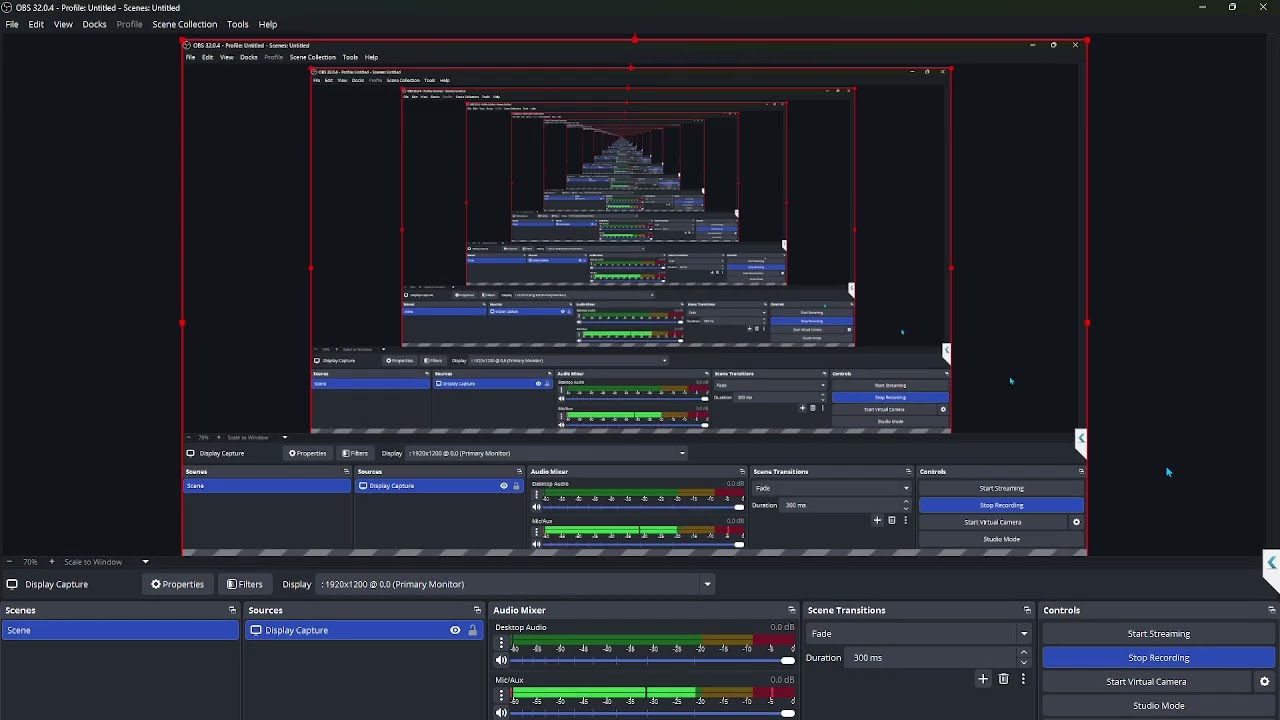Click the Desktop Audio 0.0 dB readout
The width and height of the screenshot is (1280, 720).
coord(782,627)
